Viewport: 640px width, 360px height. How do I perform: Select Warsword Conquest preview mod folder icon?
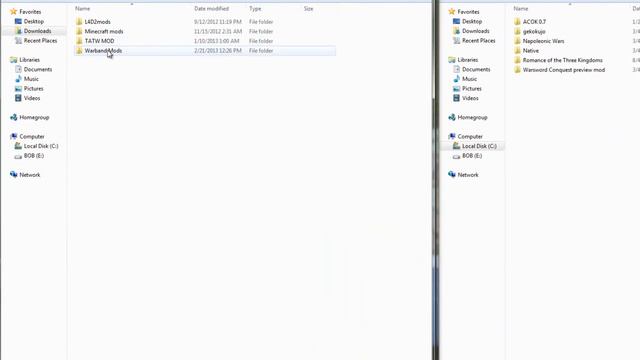pyautogui.click(x=518, y=70)
